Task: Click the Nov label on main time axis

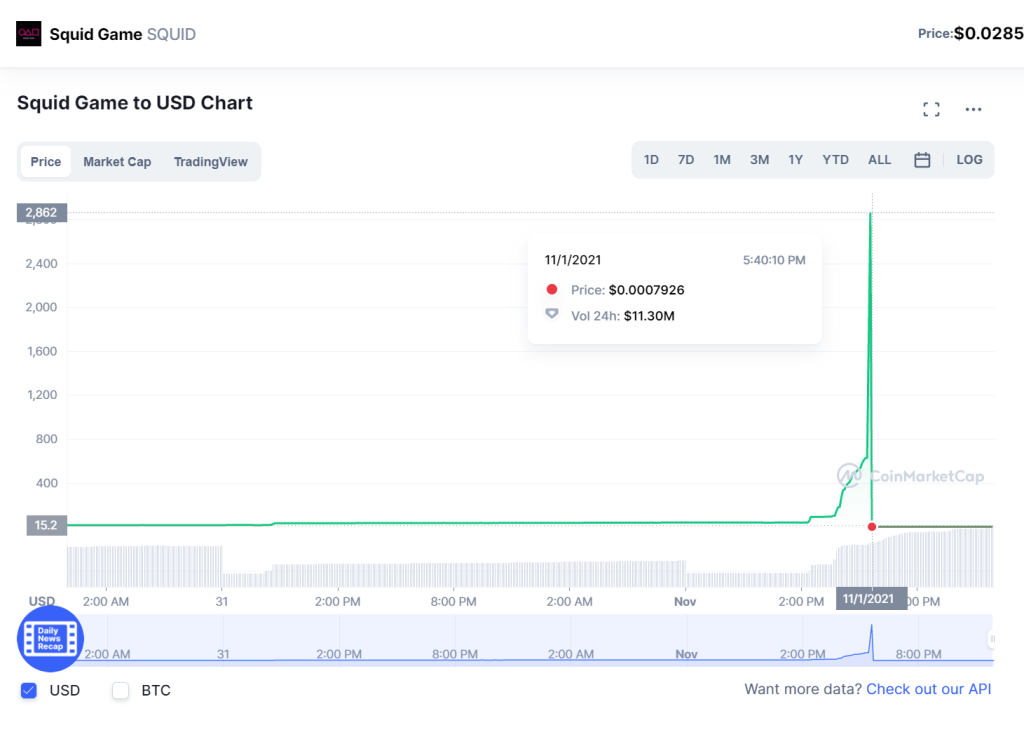Action: (685, 601)
